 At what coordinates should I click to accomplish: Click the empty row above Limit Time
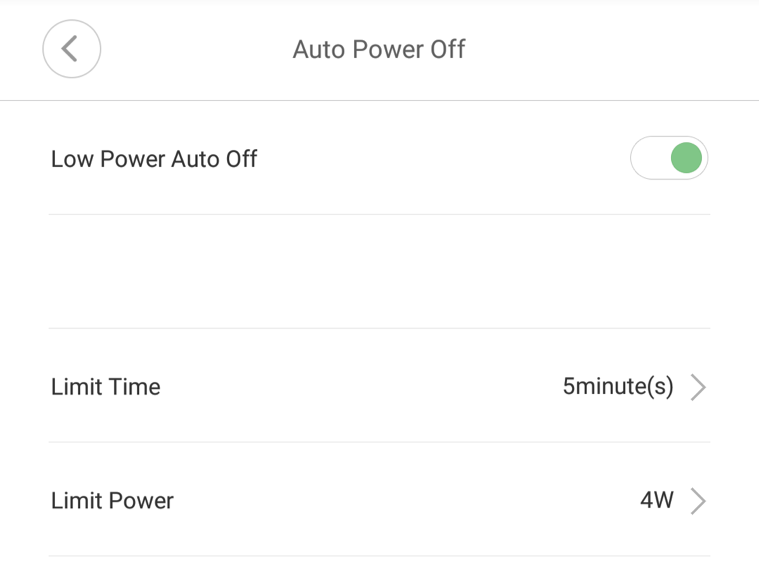[378, 272]
